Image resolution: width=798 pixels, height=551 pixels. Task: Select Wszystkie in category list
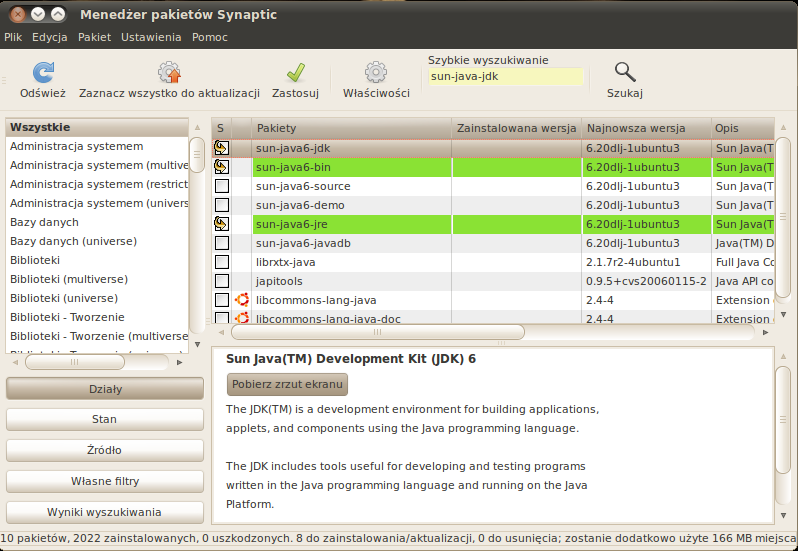click(97, 127)
